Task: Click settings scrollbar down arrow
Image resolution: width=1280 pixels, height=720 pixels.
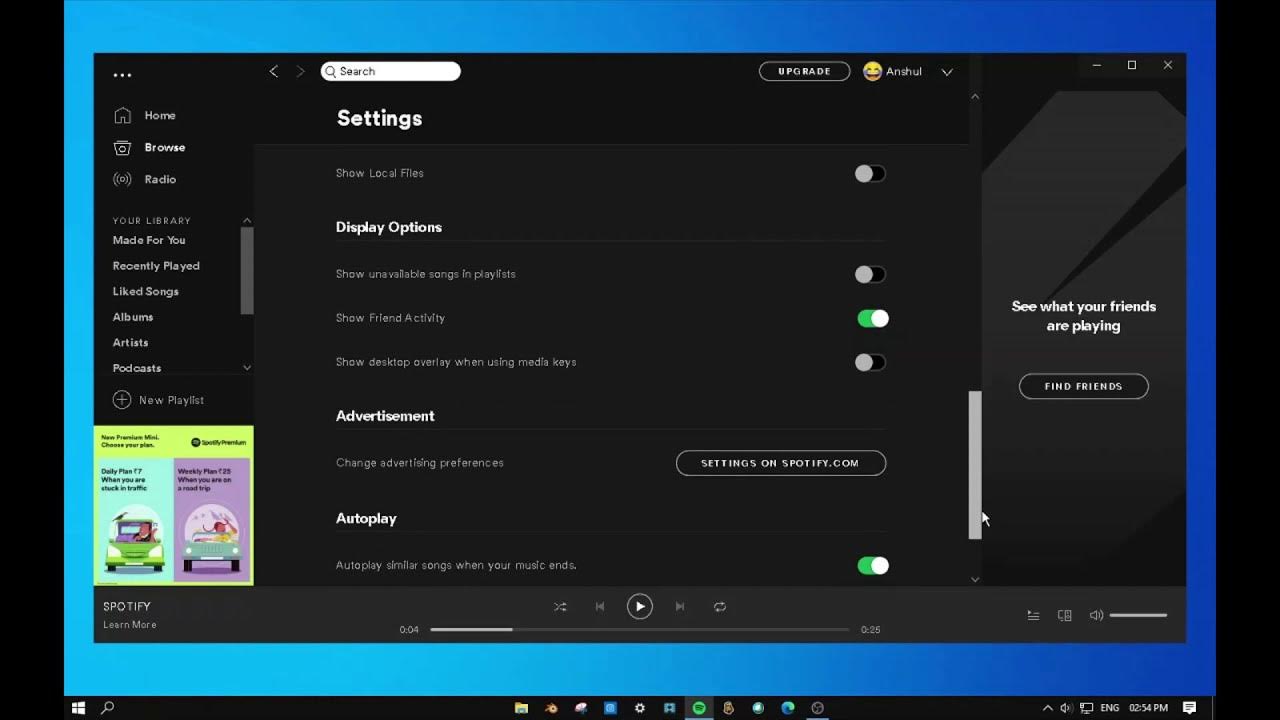Action: [975, 579]
